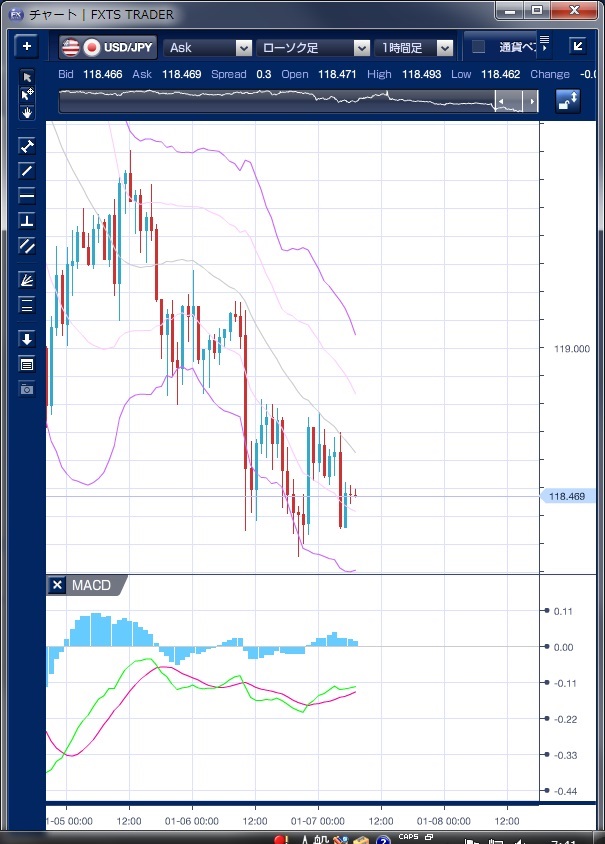Viewport: 605px width, 844px height.
Task: Close the MACD indicator panel
Action: (57, 585)
